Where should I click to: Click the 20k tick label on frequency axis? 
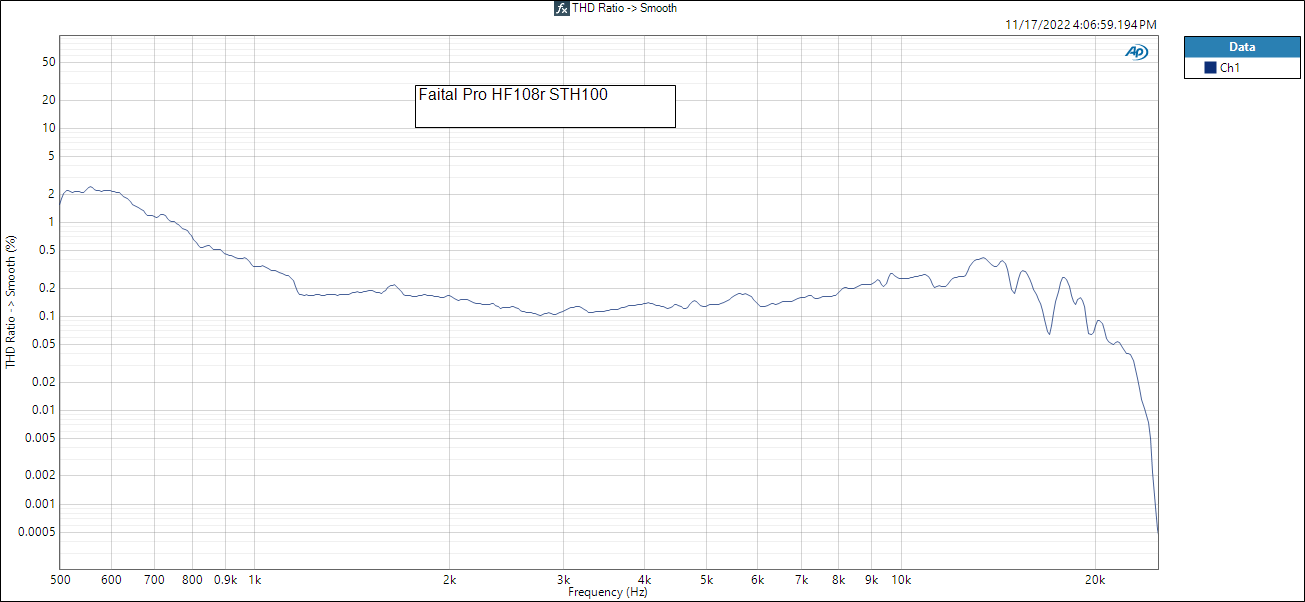tap(1095, 580)
